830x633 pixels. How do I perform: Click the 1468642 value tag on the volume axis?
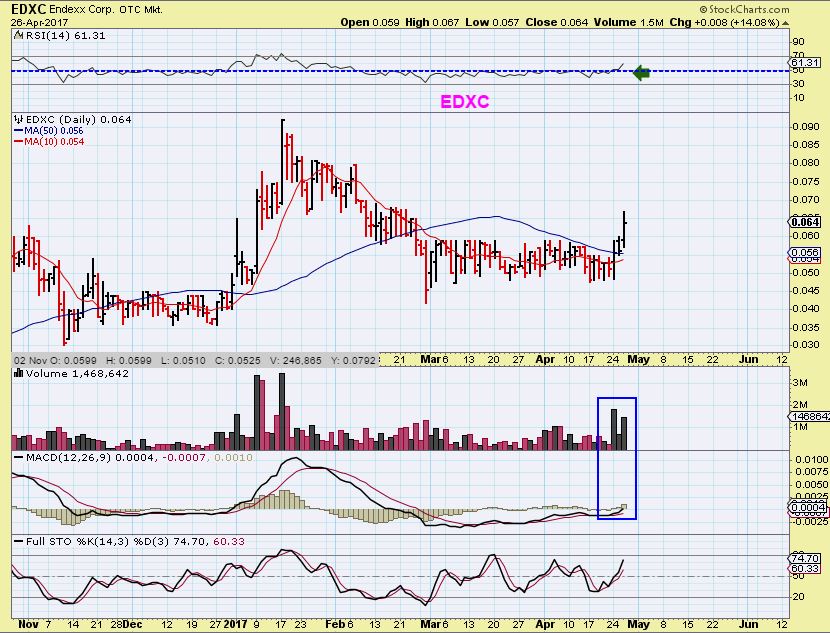point(810,417)
